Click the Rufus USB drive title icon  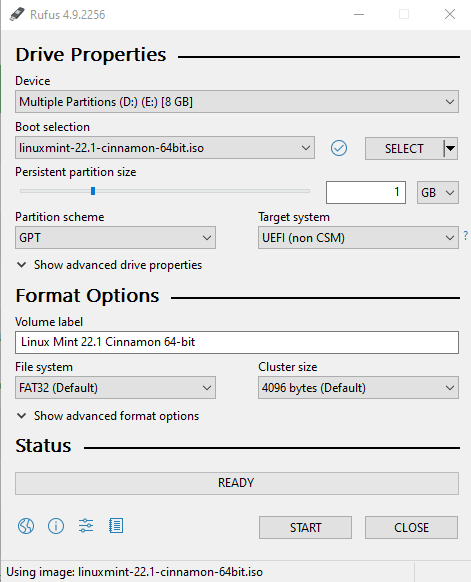click(x=17, y=14)
